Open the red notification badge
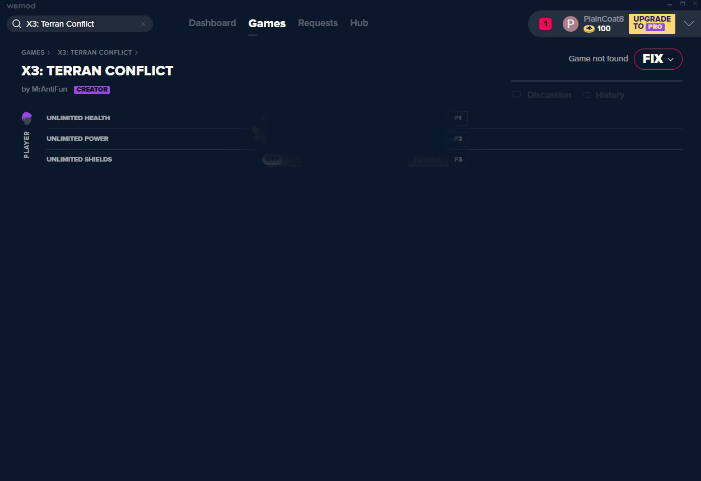This screenshot has width=701, height=481. coord(545,24)
